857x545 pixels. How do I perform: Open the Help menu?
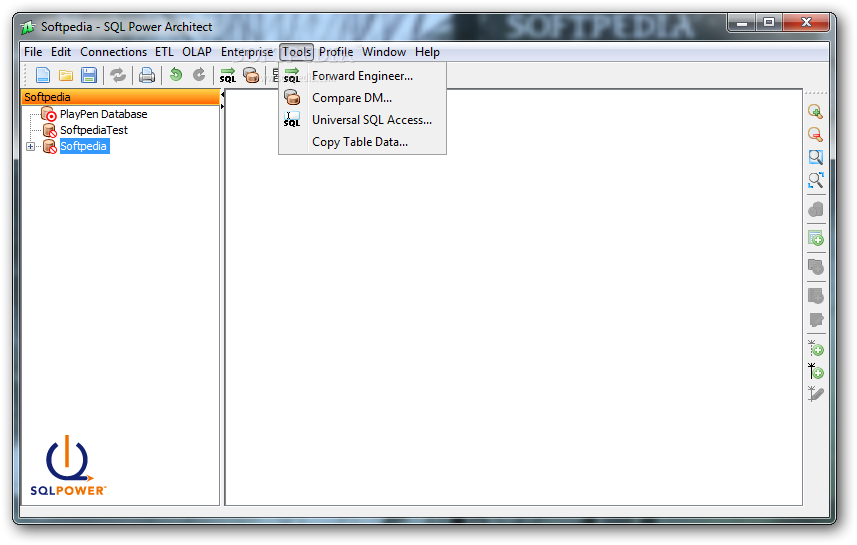pyautogui.click(x=427, y=52)
